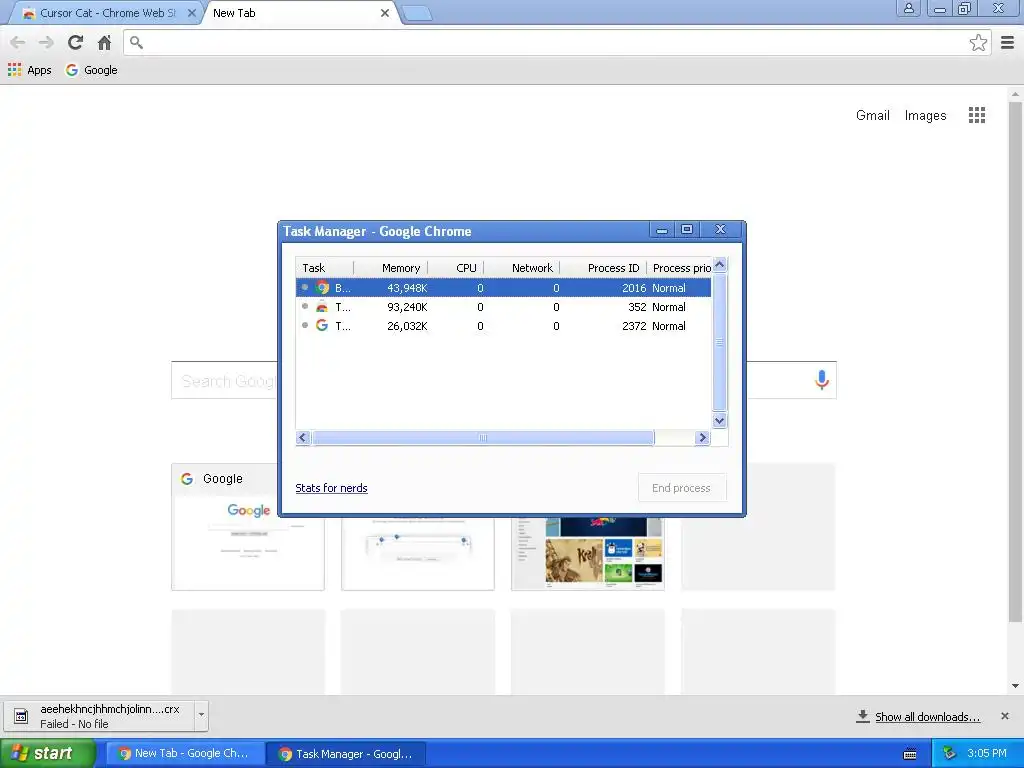Viewport: 1024px width, 768px height.
Task: Open the Chrome hamburger menu
Action: pos(1008,42)
